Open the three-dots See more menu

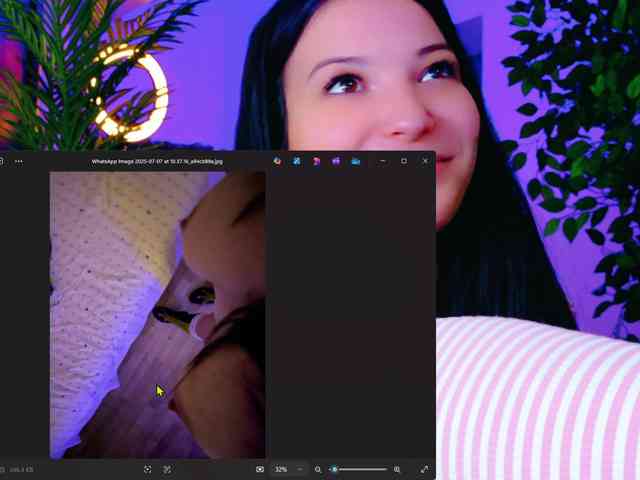pyautogui.click(x=19, y=162)
